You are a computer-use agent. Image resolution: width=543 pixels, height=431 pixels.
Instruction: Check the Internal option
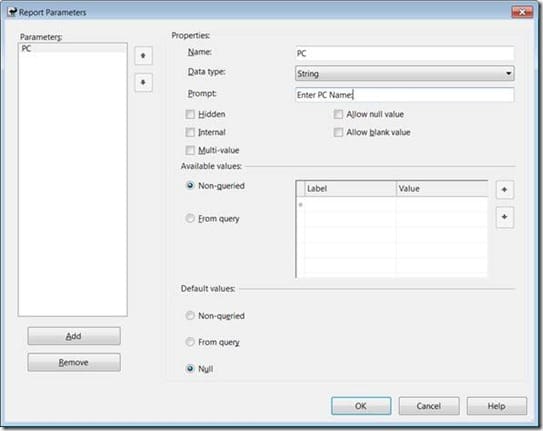pos(190,132)
